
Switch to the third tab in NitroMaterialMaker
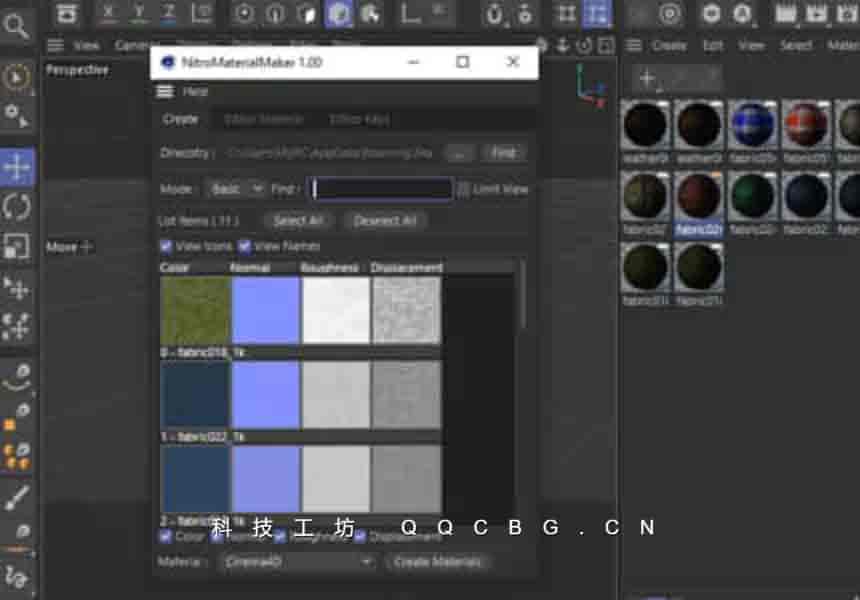pos(359,120)
